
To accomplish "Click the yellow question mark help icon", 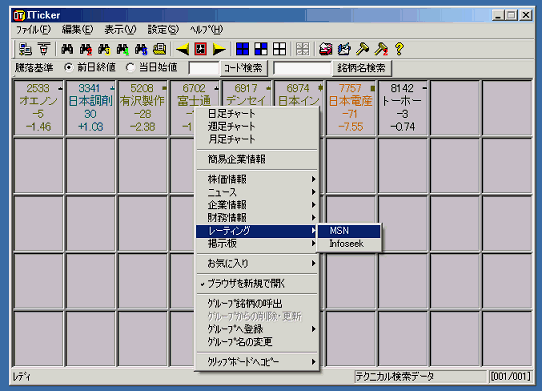I will (x=399, y=49).
